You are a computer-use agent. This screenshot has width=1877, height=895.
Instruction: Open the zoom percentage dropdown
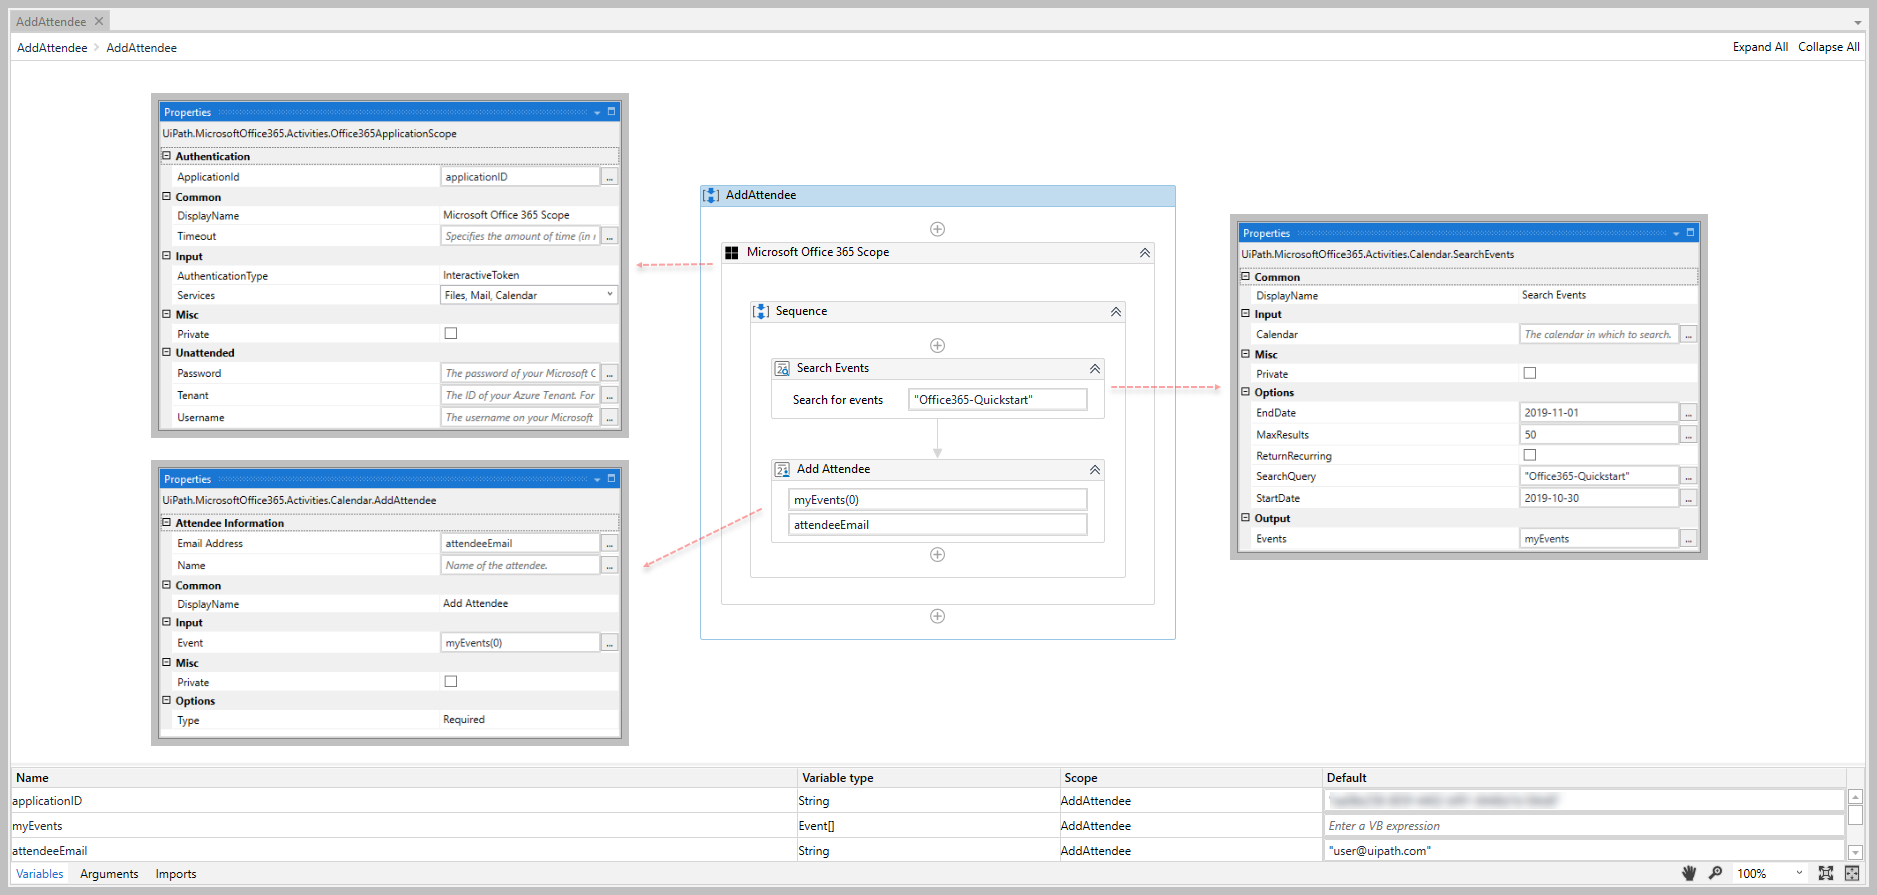(x=1799, y=873)
